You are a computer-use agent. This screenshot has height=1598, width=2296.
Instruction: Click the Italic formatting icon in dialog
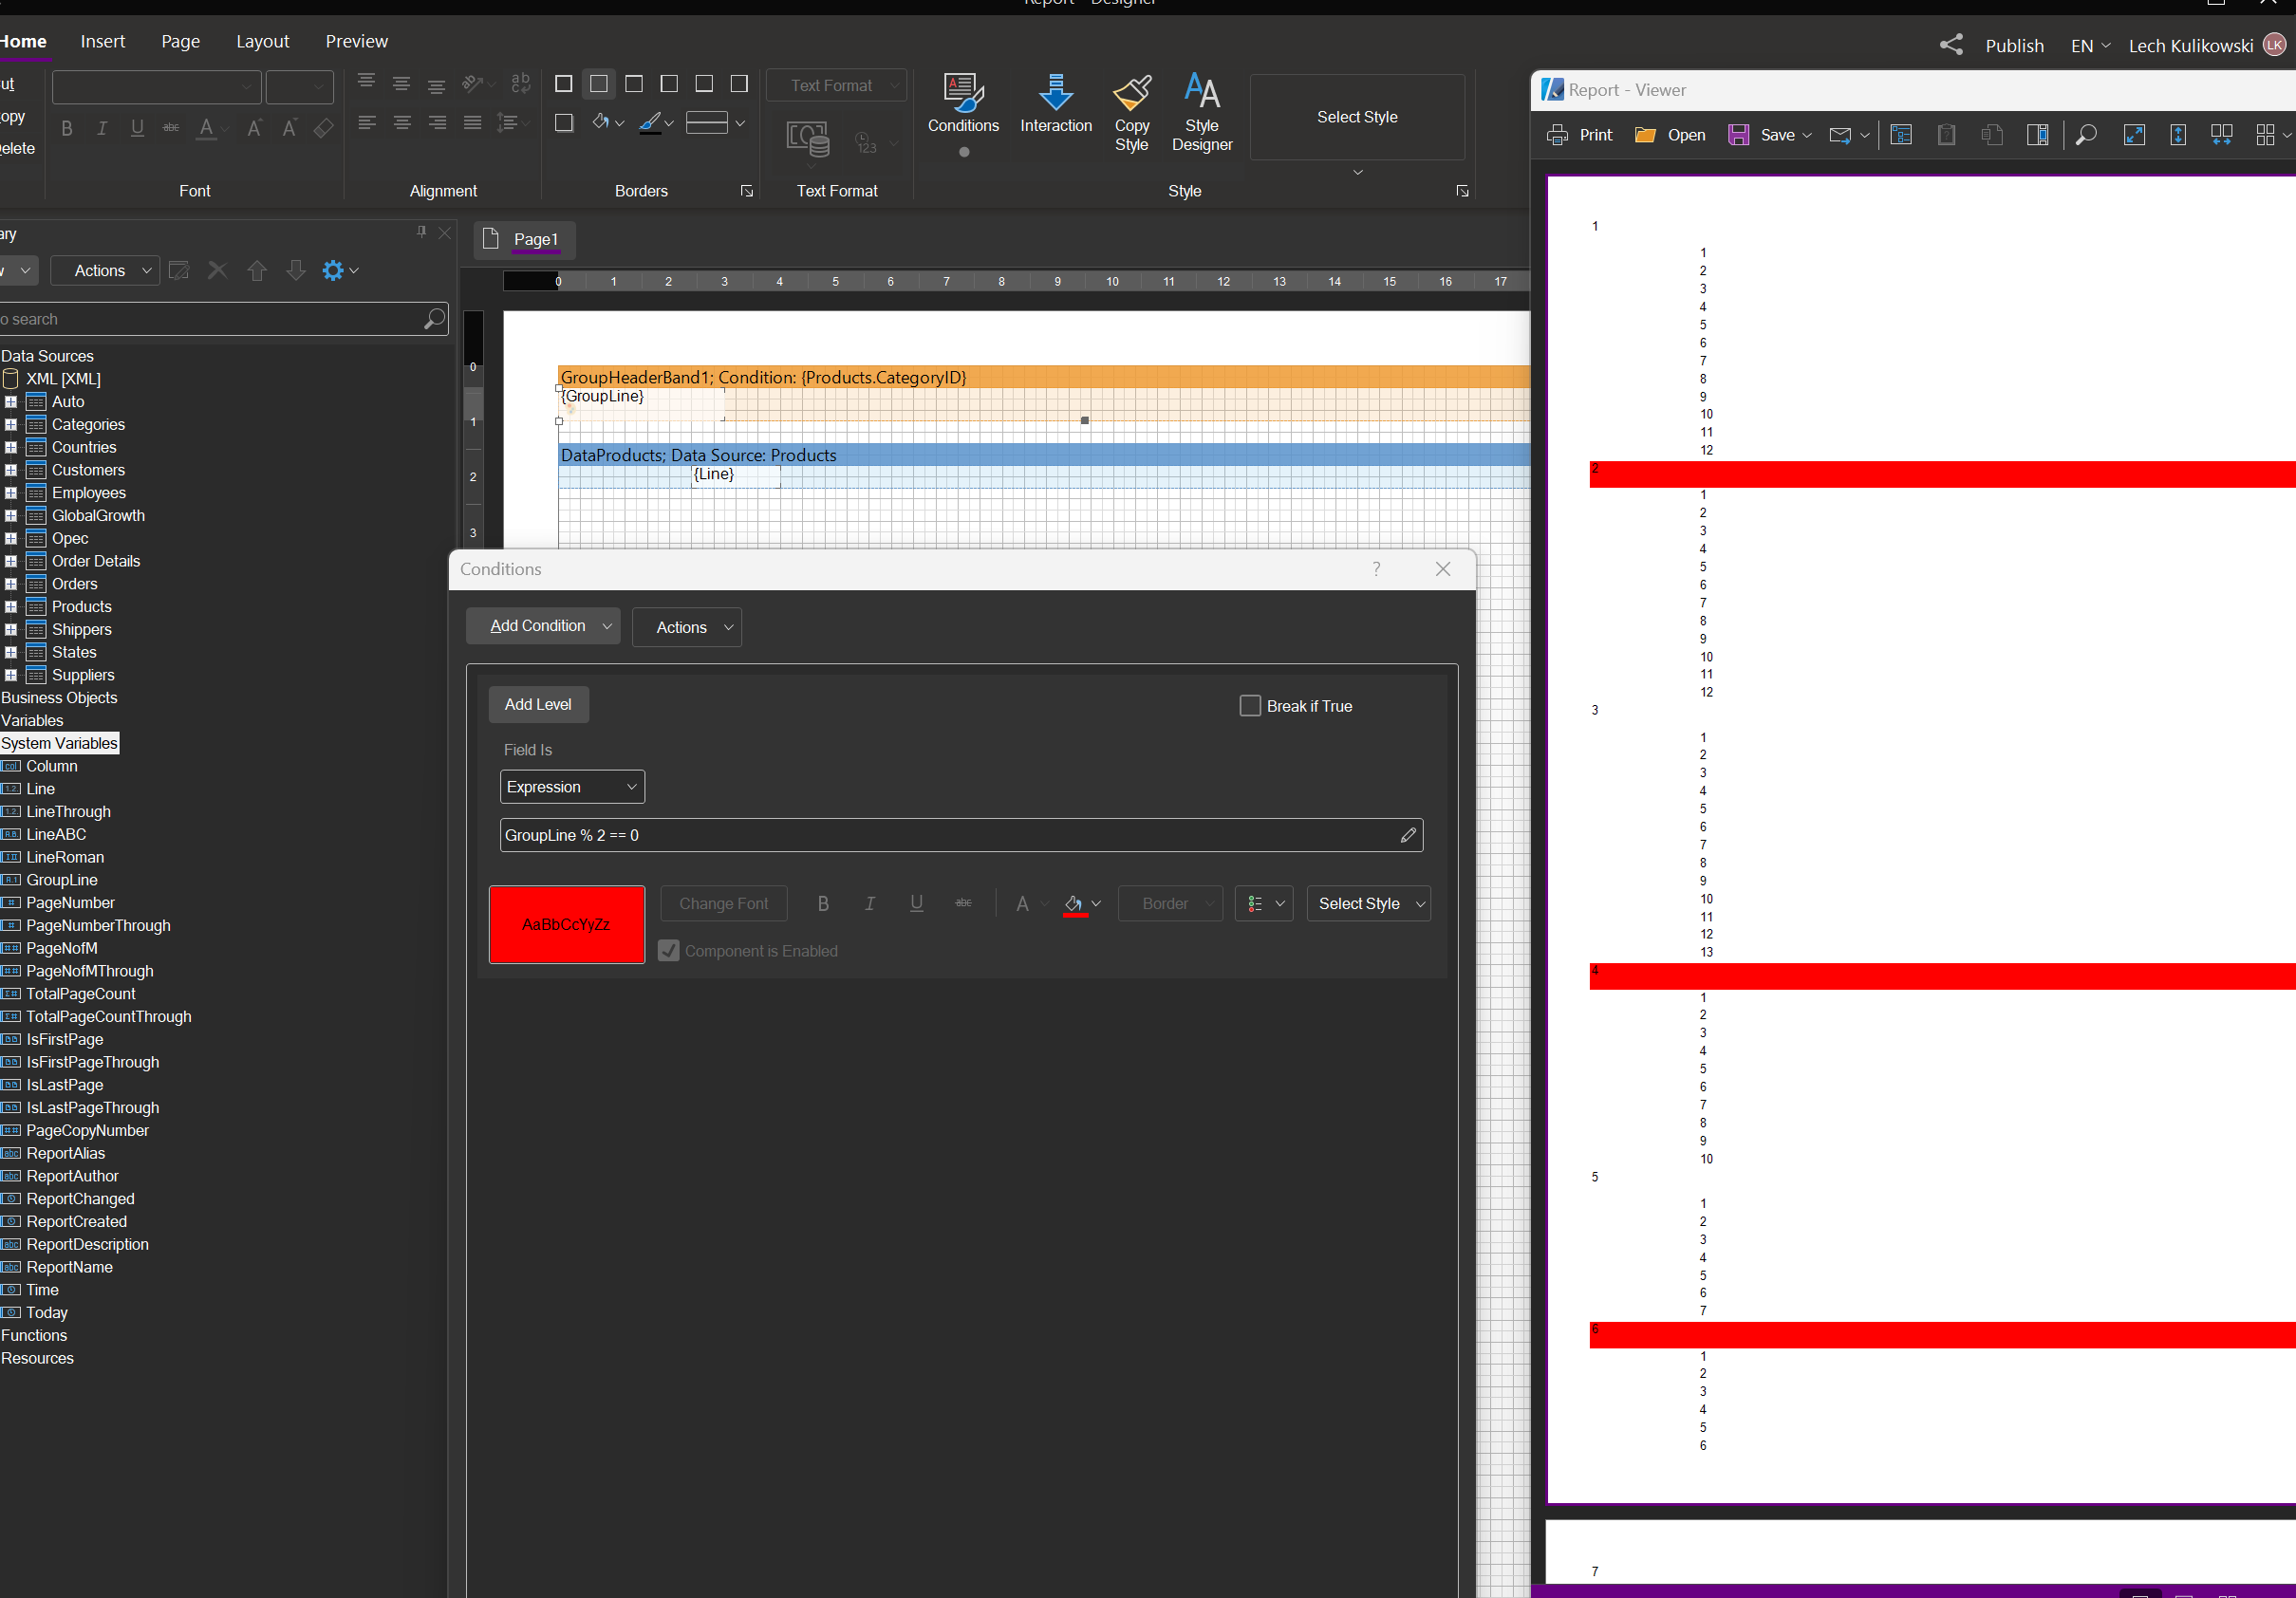click(x=868, y=903)
